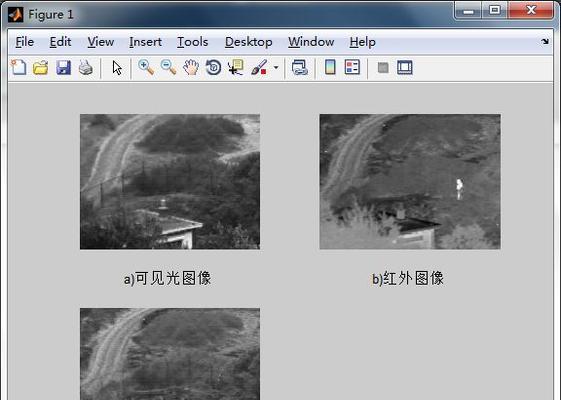Enable the Rotate 3D tool
The image size is (561, 400).
(214, 67)
